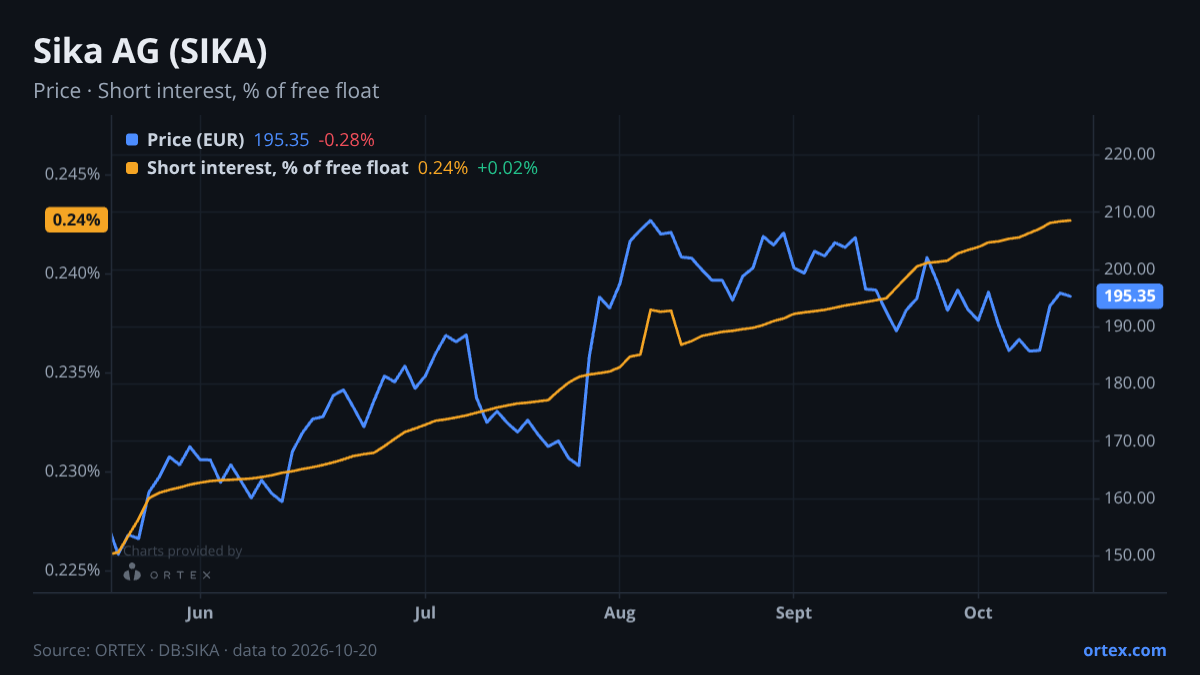
Task: Click the 0.235% left axis label
Action: coord(72,372)
